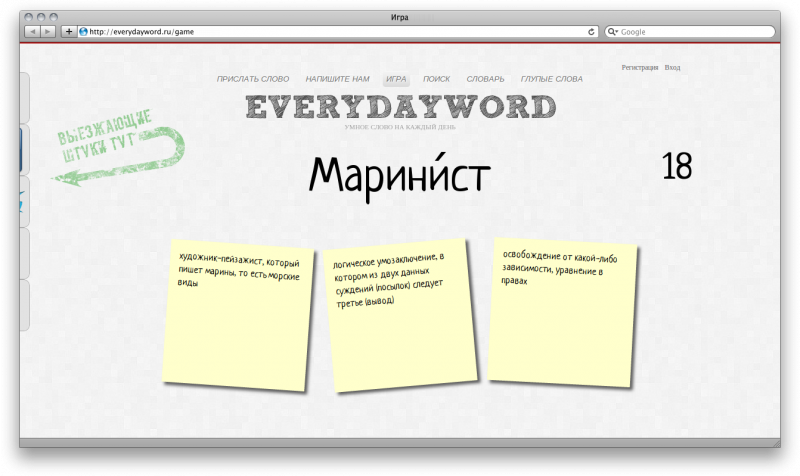Open the third slide-out side tab with bird icon

pyautogui.click(x=23, y=202)
